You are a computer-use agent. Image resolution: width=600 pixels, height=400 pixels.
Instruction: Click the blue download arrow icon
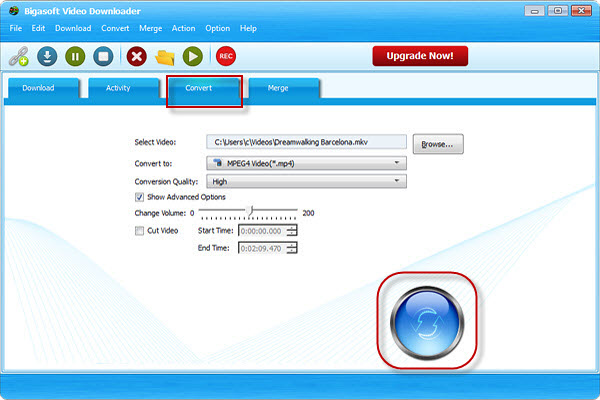pos(47,56)
